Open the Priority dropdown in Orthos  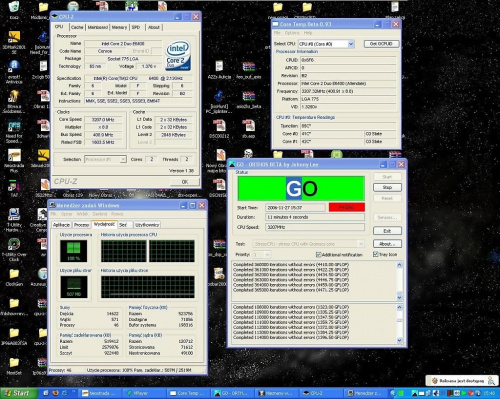point(267,255)
